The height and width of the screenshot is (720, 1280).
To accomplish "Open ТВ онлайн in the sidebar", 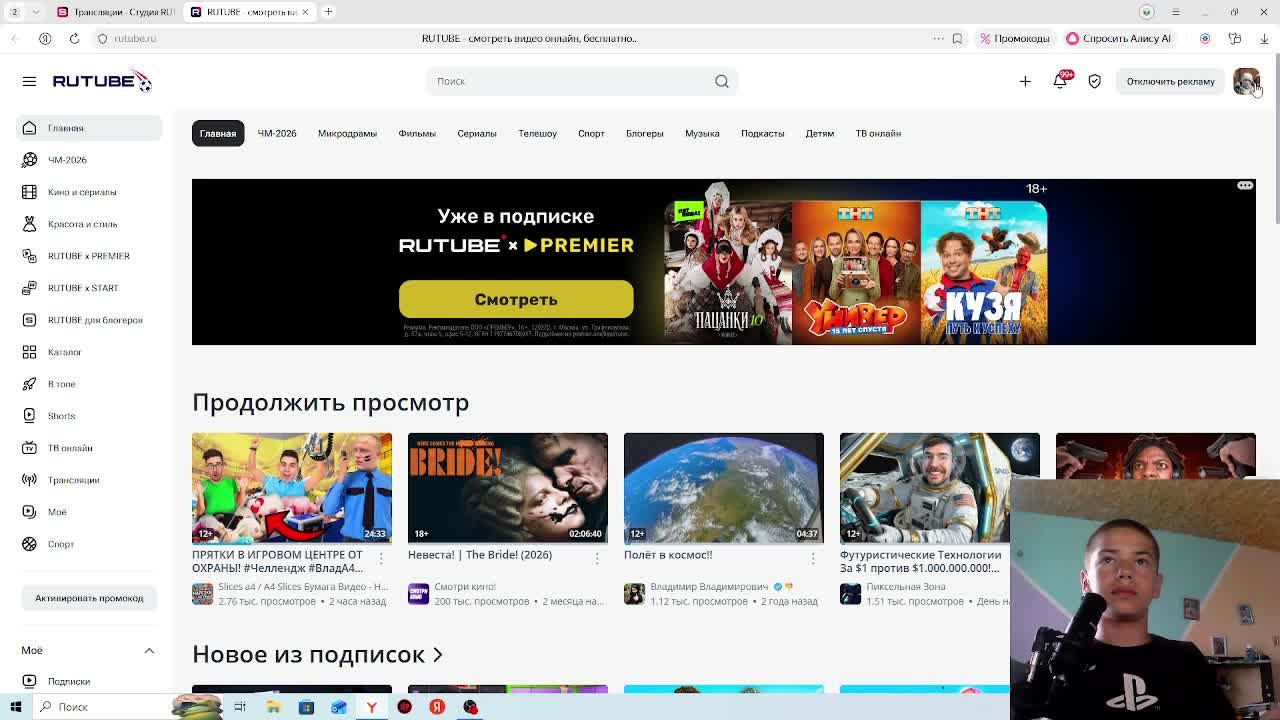I will (x=89, y=448).
